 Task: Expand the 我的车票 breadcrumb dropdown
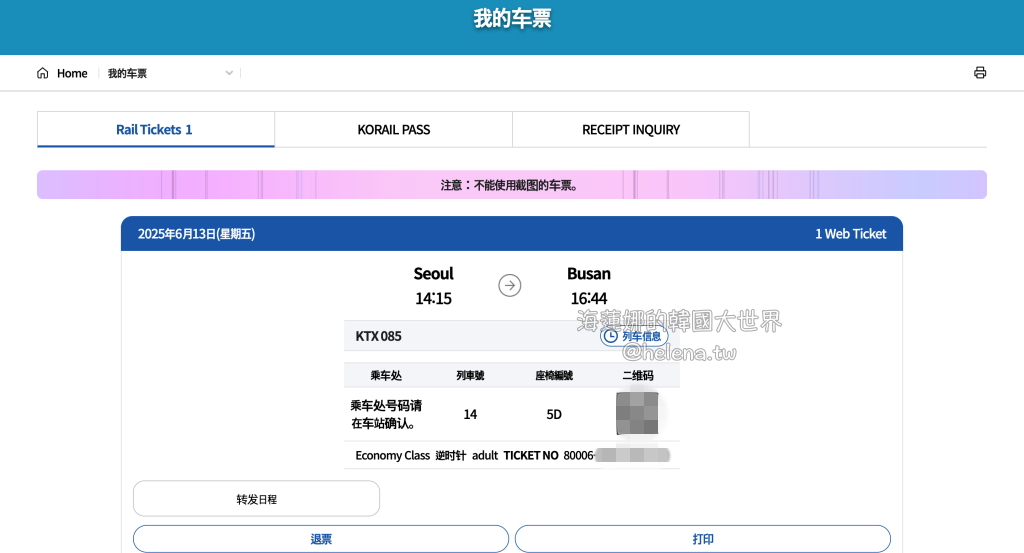pos(229,73)
